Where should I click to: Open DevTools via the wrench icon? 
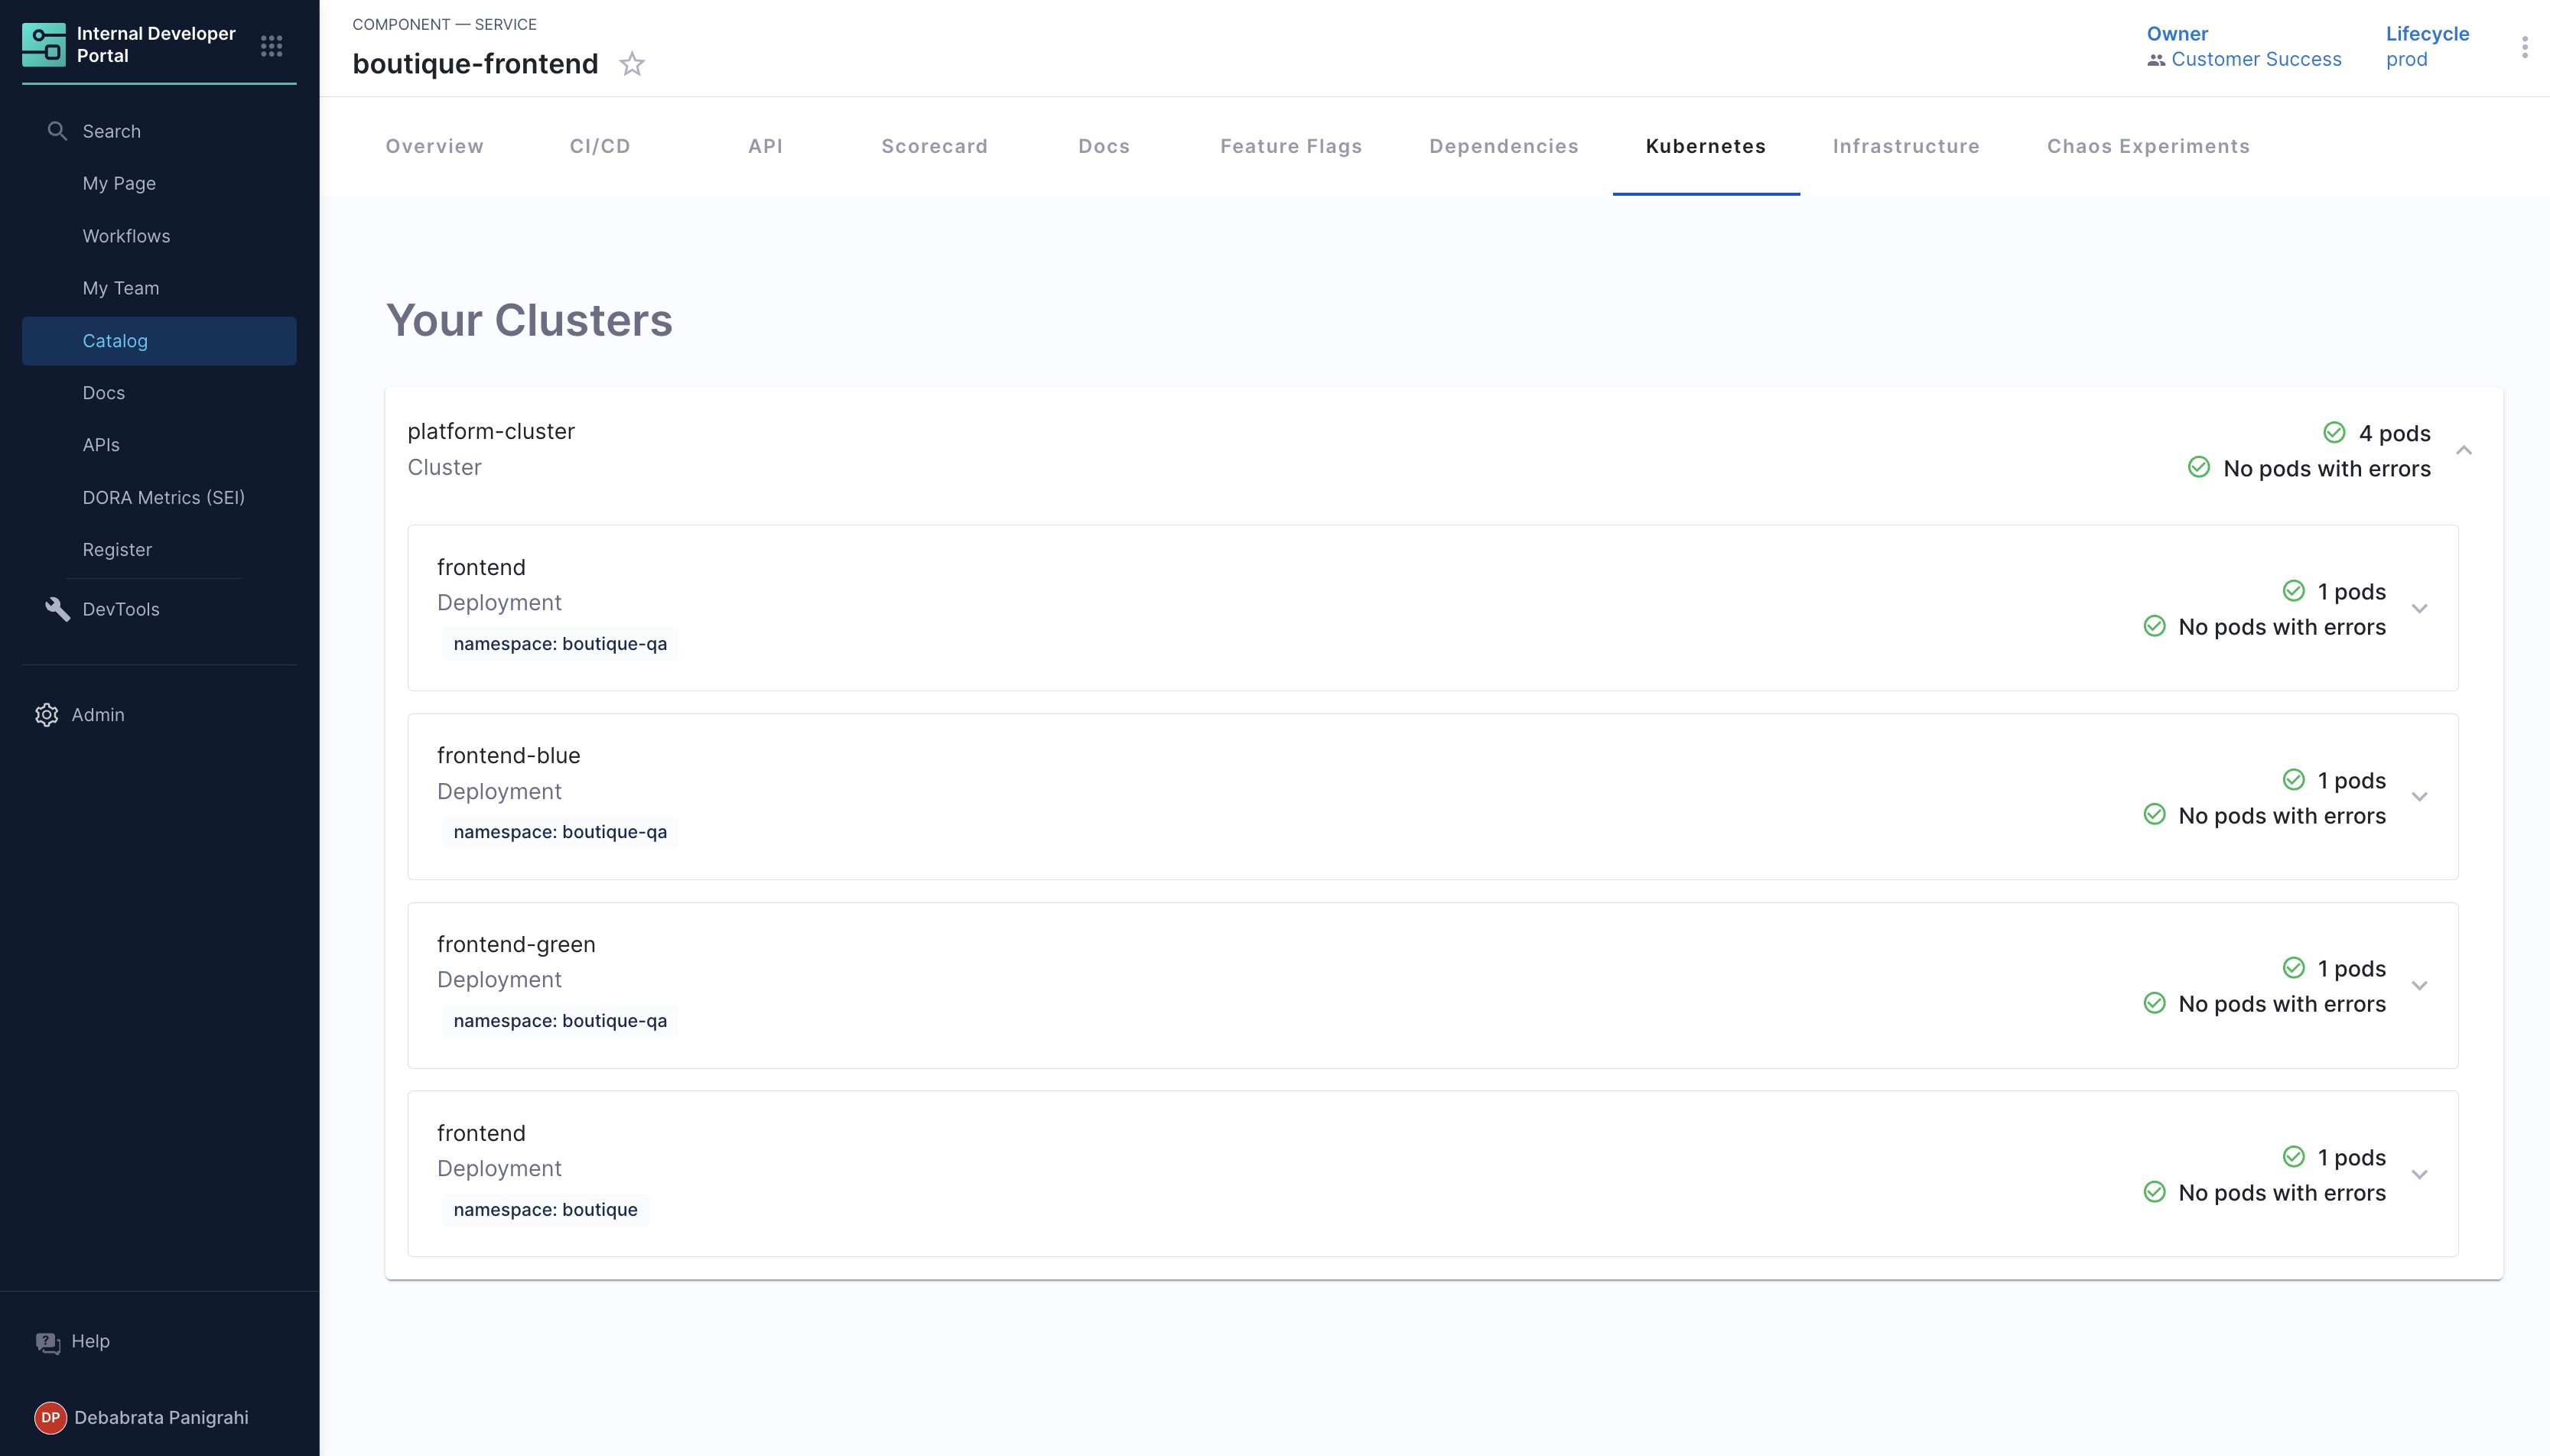coord(57,609)
